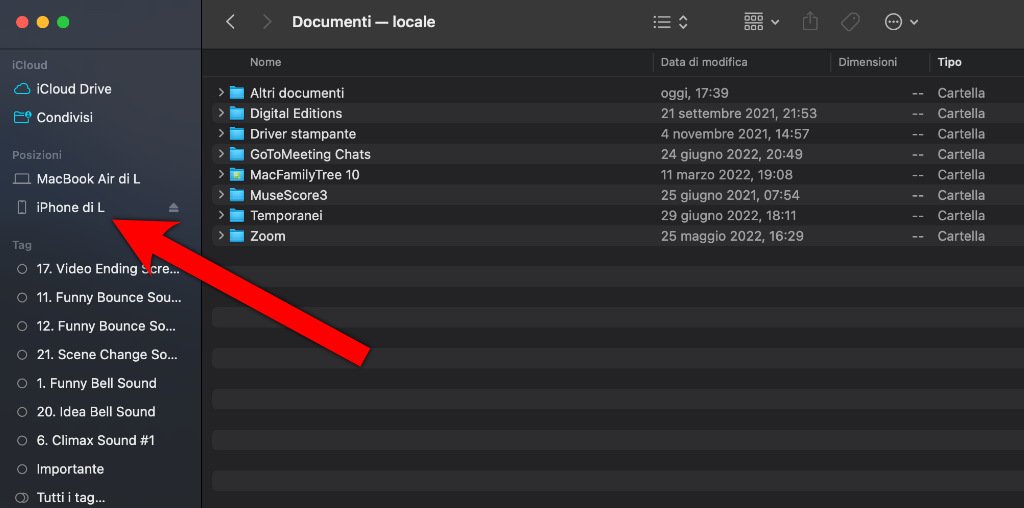Viewport: 1024px width, 508px height.
Task: Go forward with the right chevron button
Action: point(266,22)
